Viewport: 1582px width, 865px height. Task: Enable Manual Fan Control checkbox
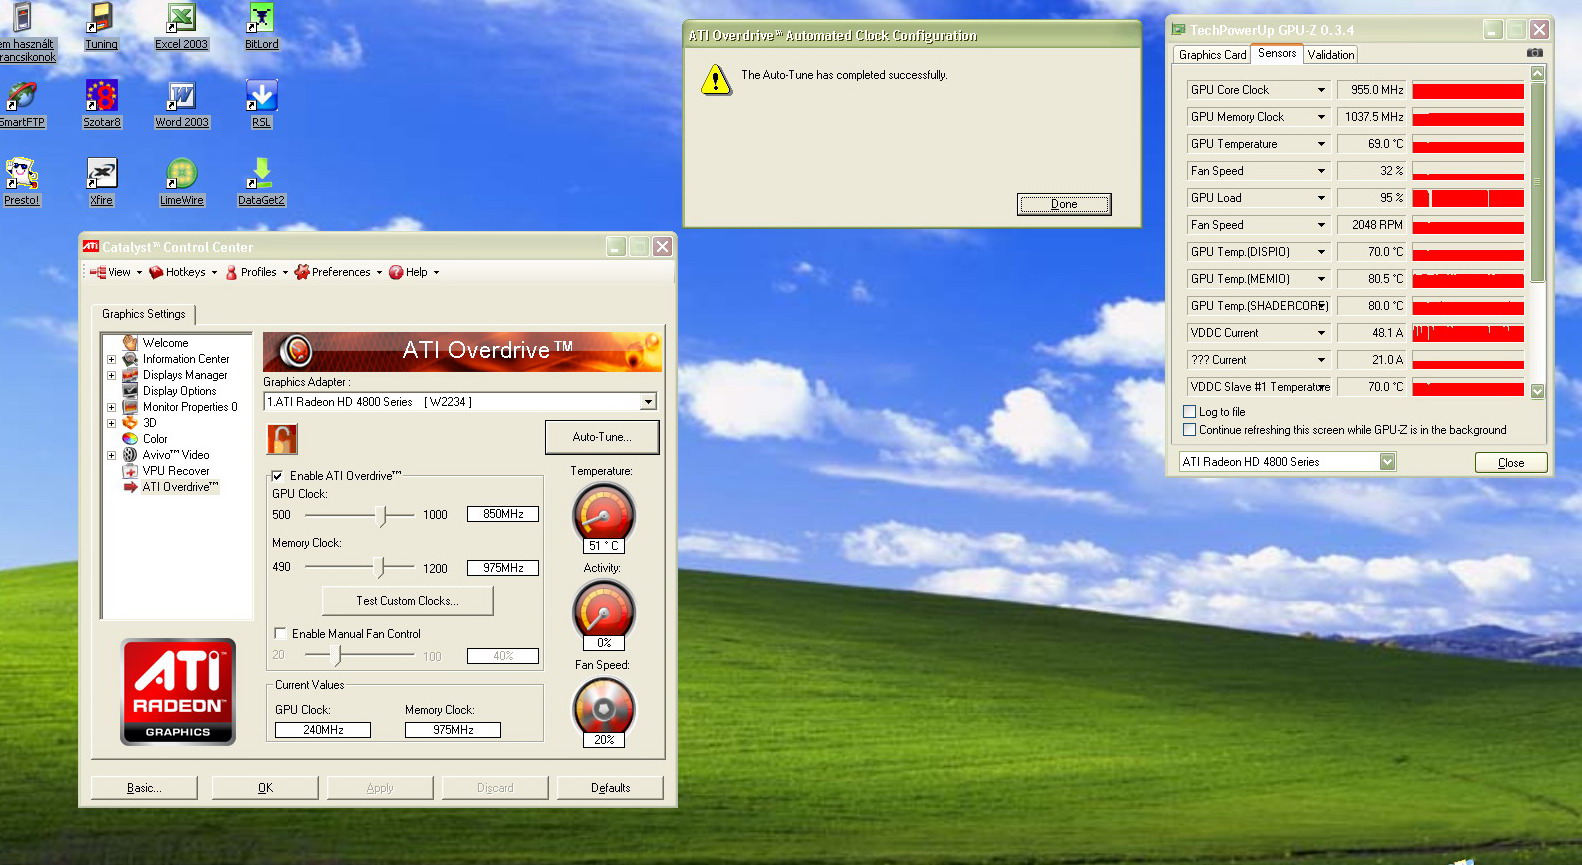280,634
